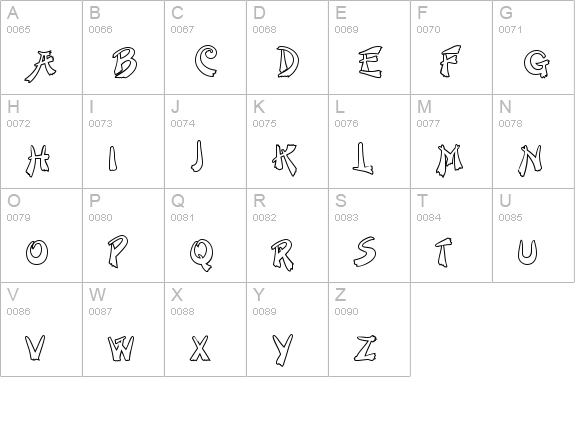Viewport: 575px width, 421px height.
Task: Click the outlined letter O glyph
Action: pos(37,252)
